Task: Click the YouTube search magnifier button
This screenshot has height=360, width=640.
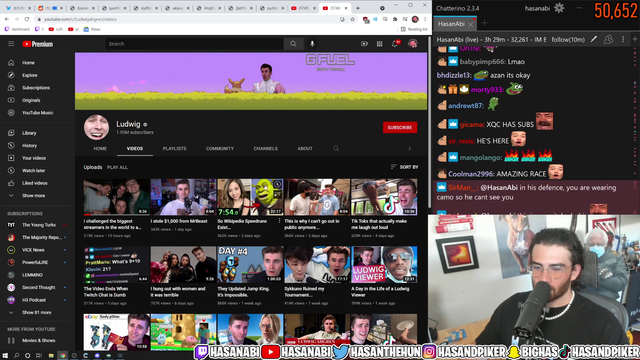Action: tap(293, 44)
